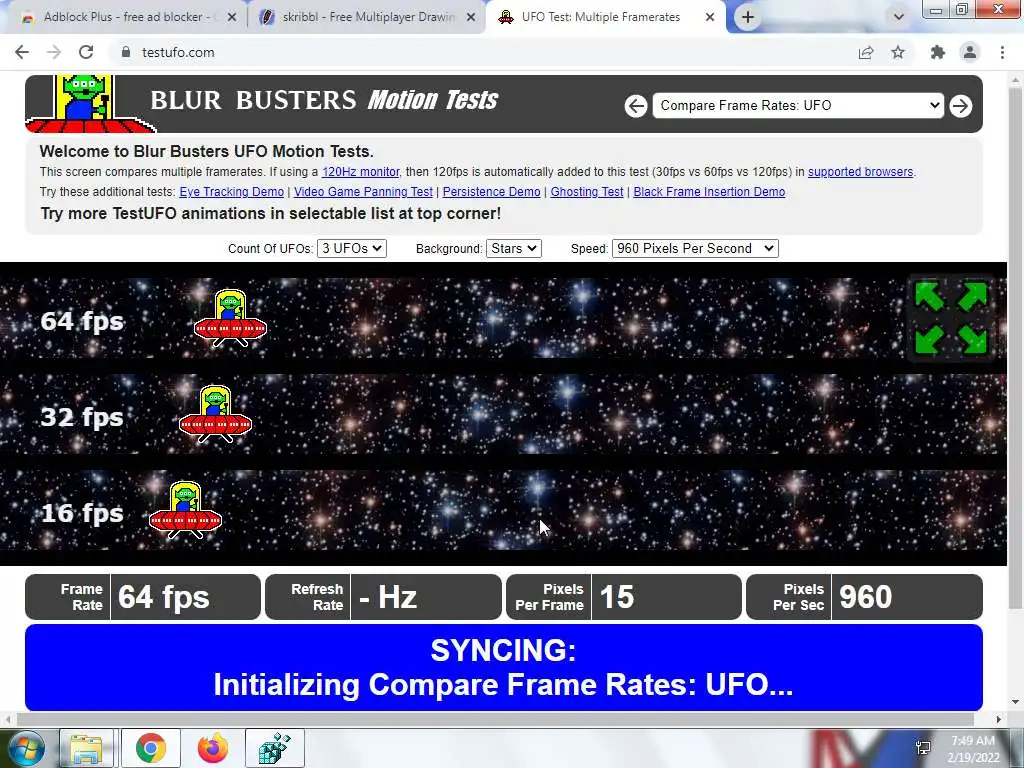Click the testufo.com address bar
This screenshot has width=1024, height=768.
[x=483, y=52]
